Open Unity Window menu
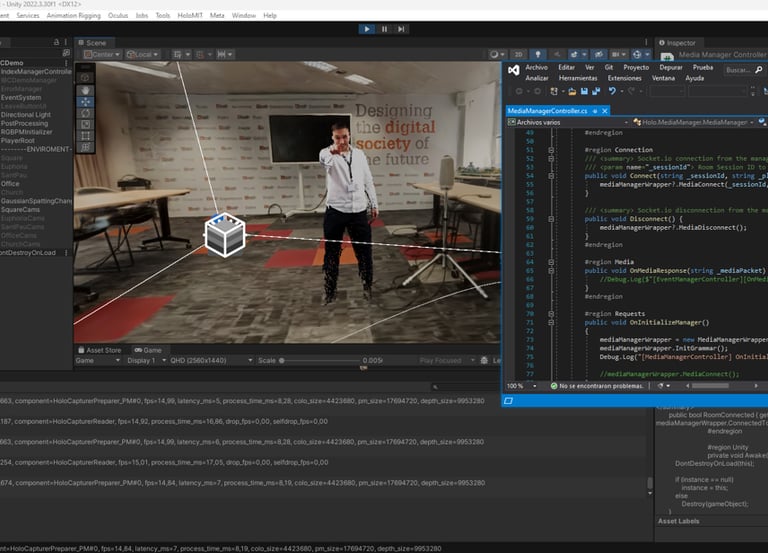Viewport: 768px width, 553px height. point(244,16)
